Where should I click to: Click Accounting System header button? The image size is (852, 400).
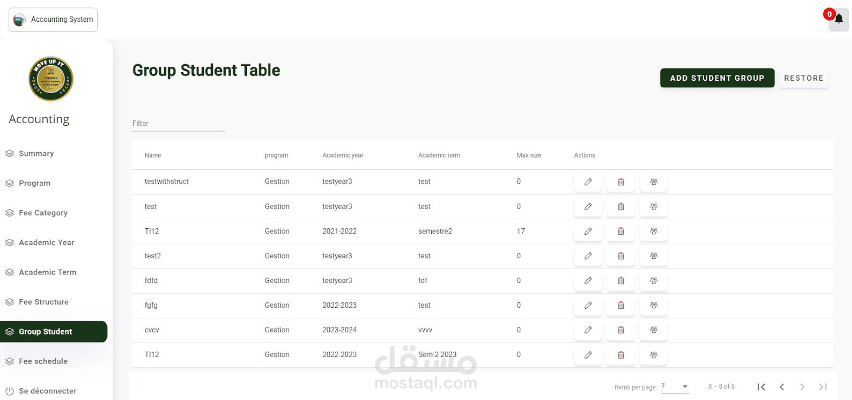[x=53, y=20]
